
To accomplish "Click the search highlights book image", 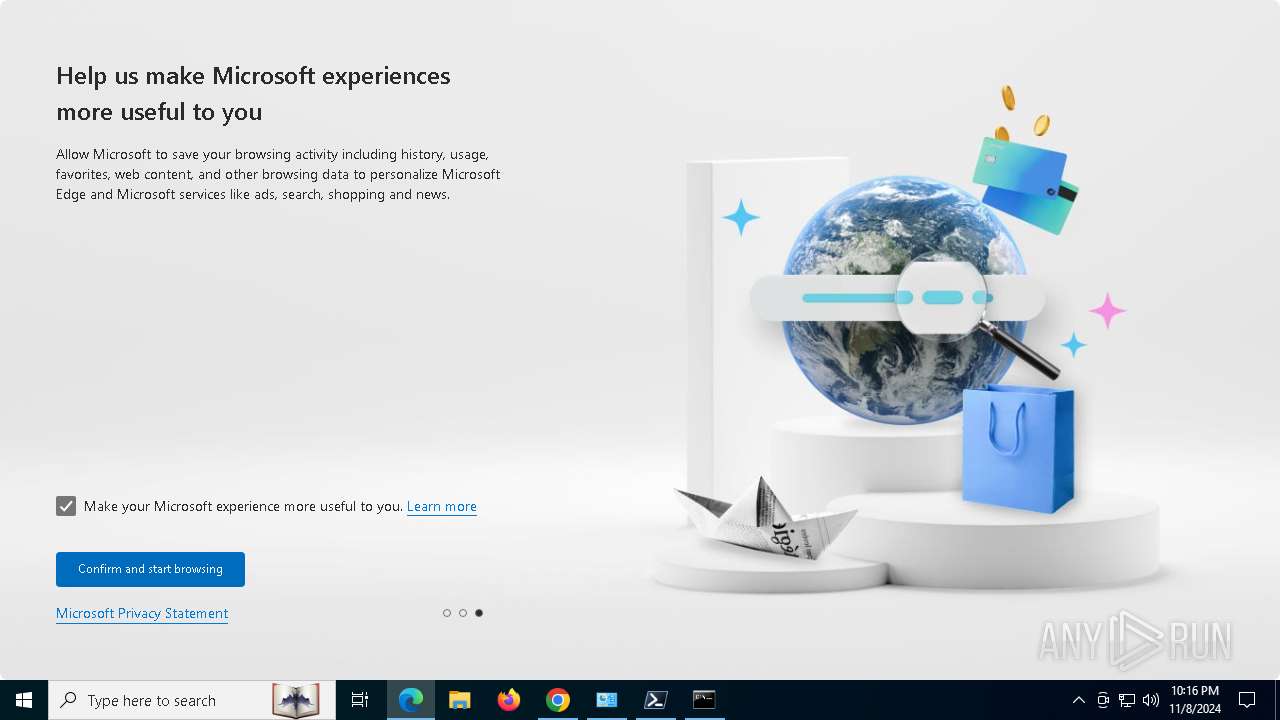I will click(x=296, y=700).
